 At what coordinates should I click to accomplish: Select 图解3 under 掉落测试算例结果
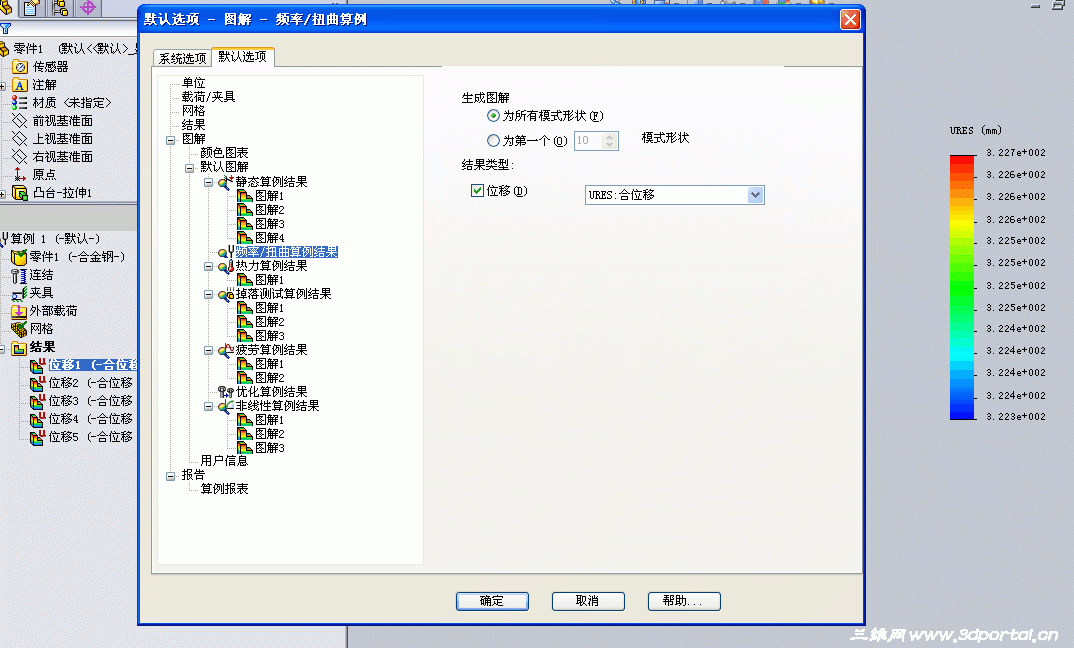pyautogui.click(x=270, y=336)
